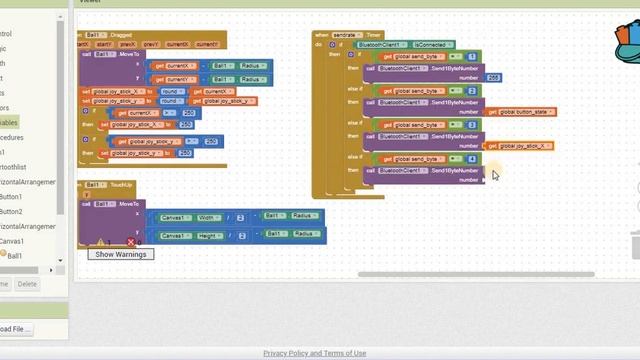This screenshot has height=360, width=640.
Task: Click the number 4 compared with send_byte
Action: 472,159
